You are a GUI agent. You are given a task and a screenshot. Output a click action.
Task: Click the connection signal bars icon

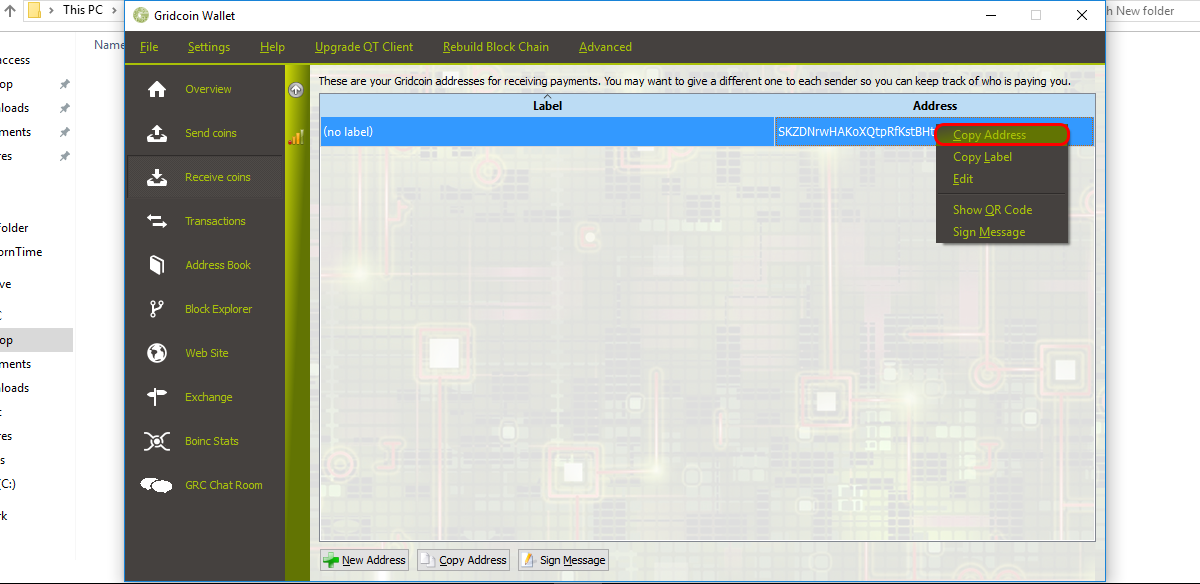296,137
